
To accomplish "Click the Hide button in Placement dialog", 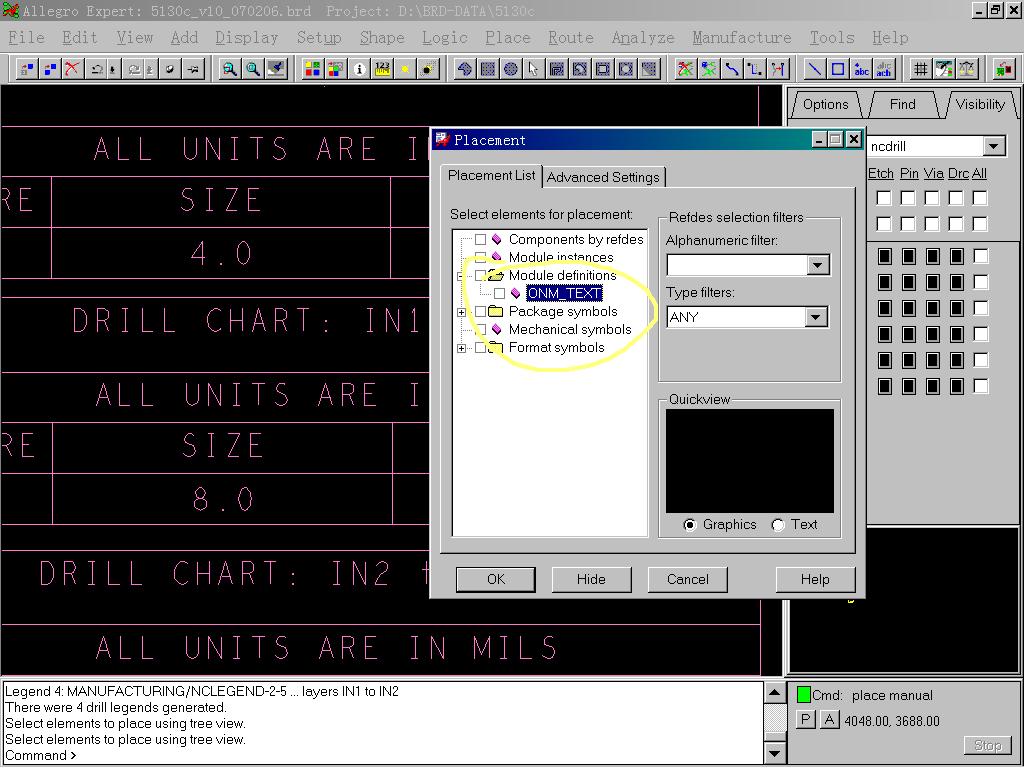I will pyautogui.click(x=591, y=579).
